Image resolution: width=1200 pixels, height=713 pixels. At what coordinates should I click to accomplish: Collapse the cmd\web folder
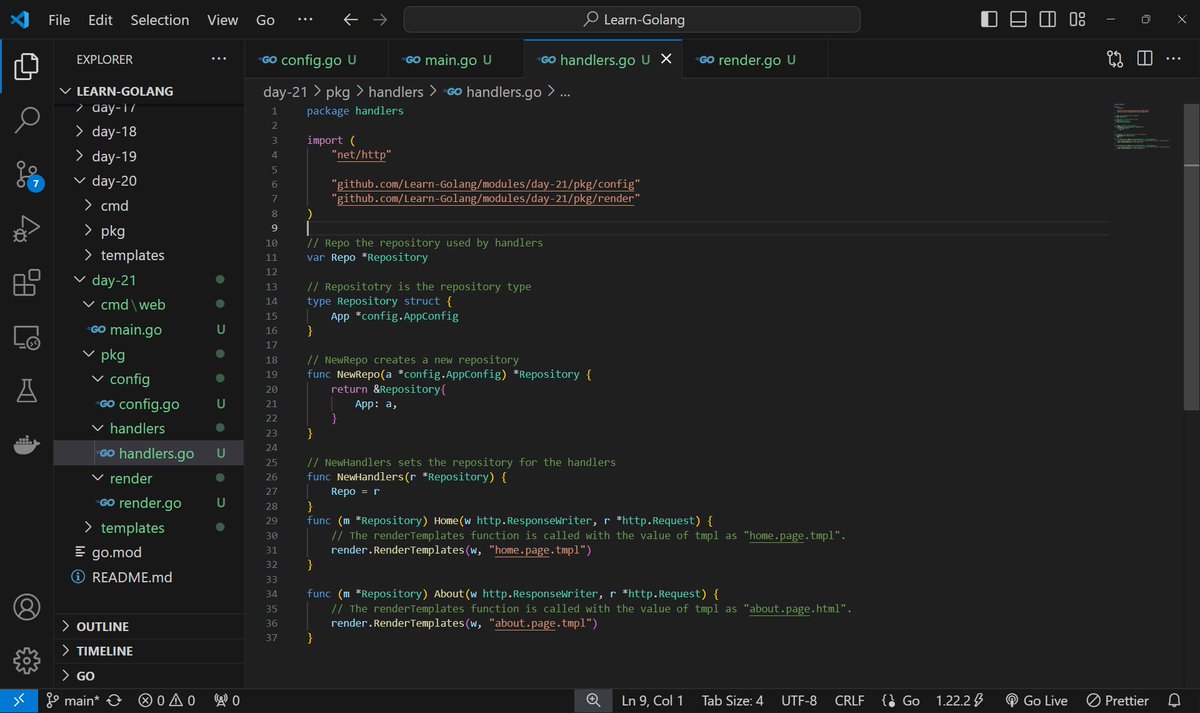tap(149, 305)
